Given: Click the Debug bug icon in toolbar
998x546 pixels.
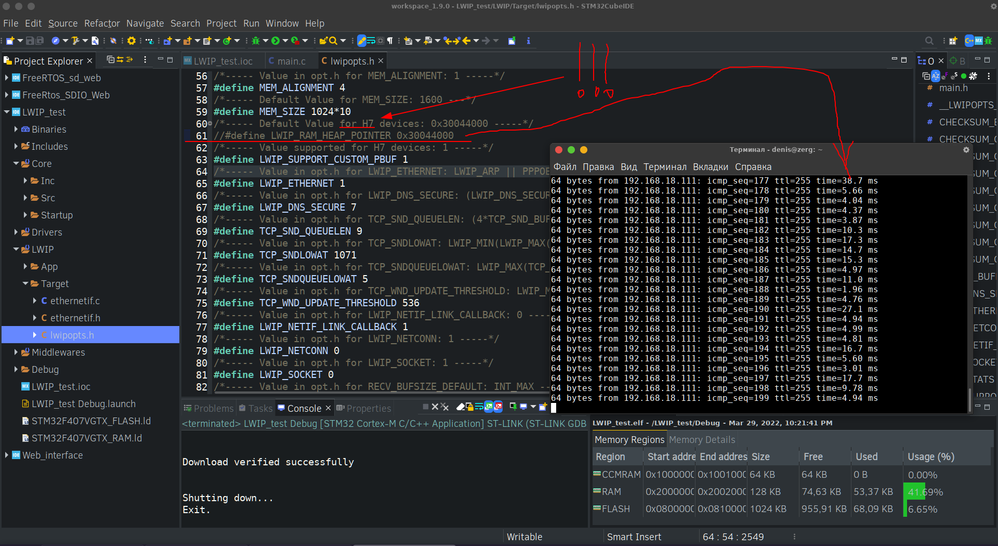Looking at the screenshot, I should coord(256,41).
